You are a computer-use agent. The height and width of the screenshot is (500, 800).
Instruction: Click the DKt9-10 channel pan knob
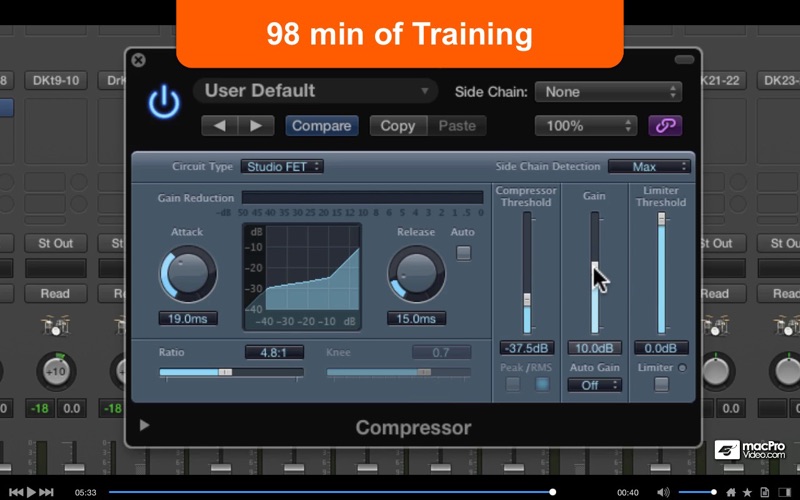pos(56,371)
